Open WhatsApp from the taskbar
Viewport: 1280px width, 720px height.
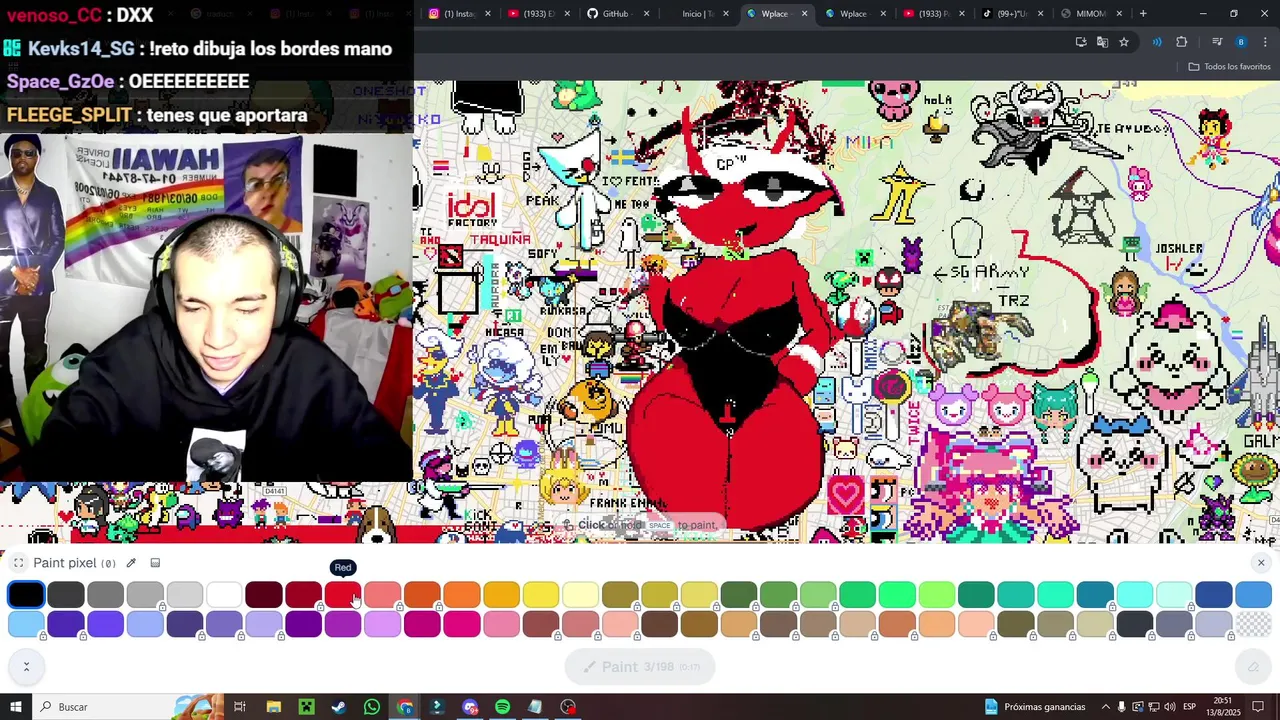tap(372, 707)
